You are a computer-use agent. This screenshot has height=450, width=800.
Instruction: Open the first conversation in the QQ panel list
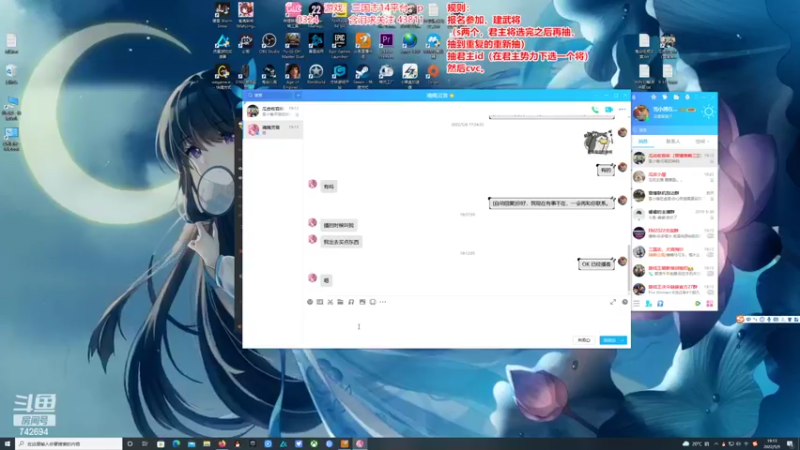[674, 158]
